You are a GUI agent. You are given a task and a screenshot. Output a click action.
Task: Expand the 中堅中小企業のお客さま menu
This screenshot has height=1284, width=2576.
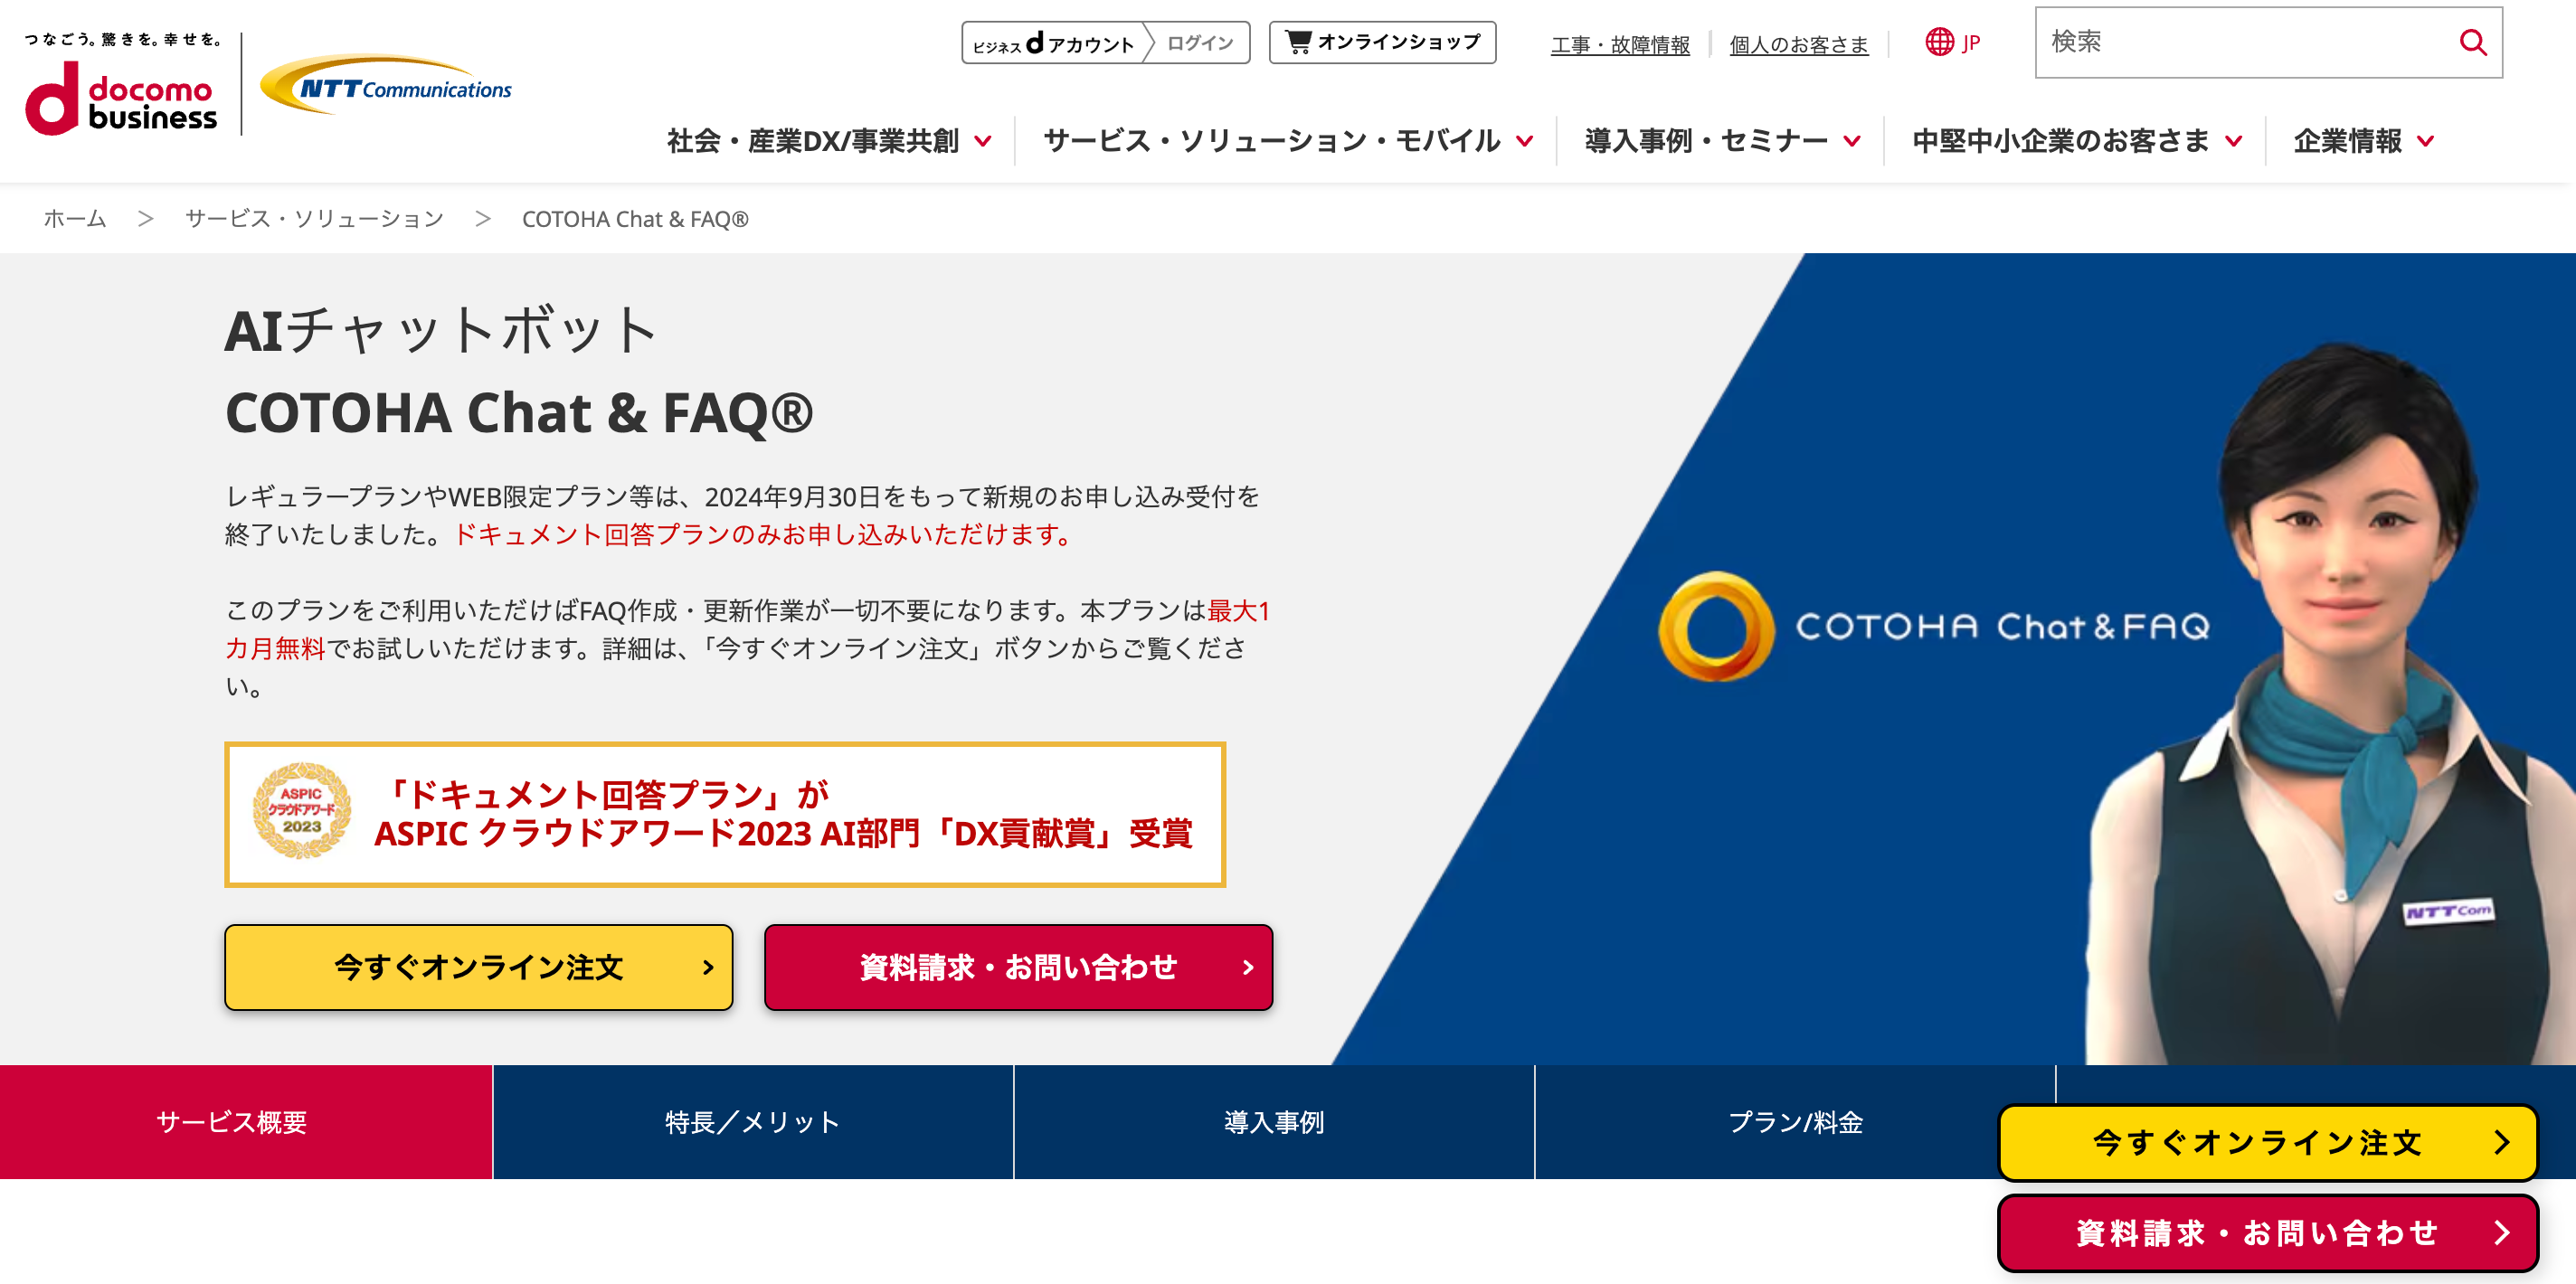[2076, 141]
